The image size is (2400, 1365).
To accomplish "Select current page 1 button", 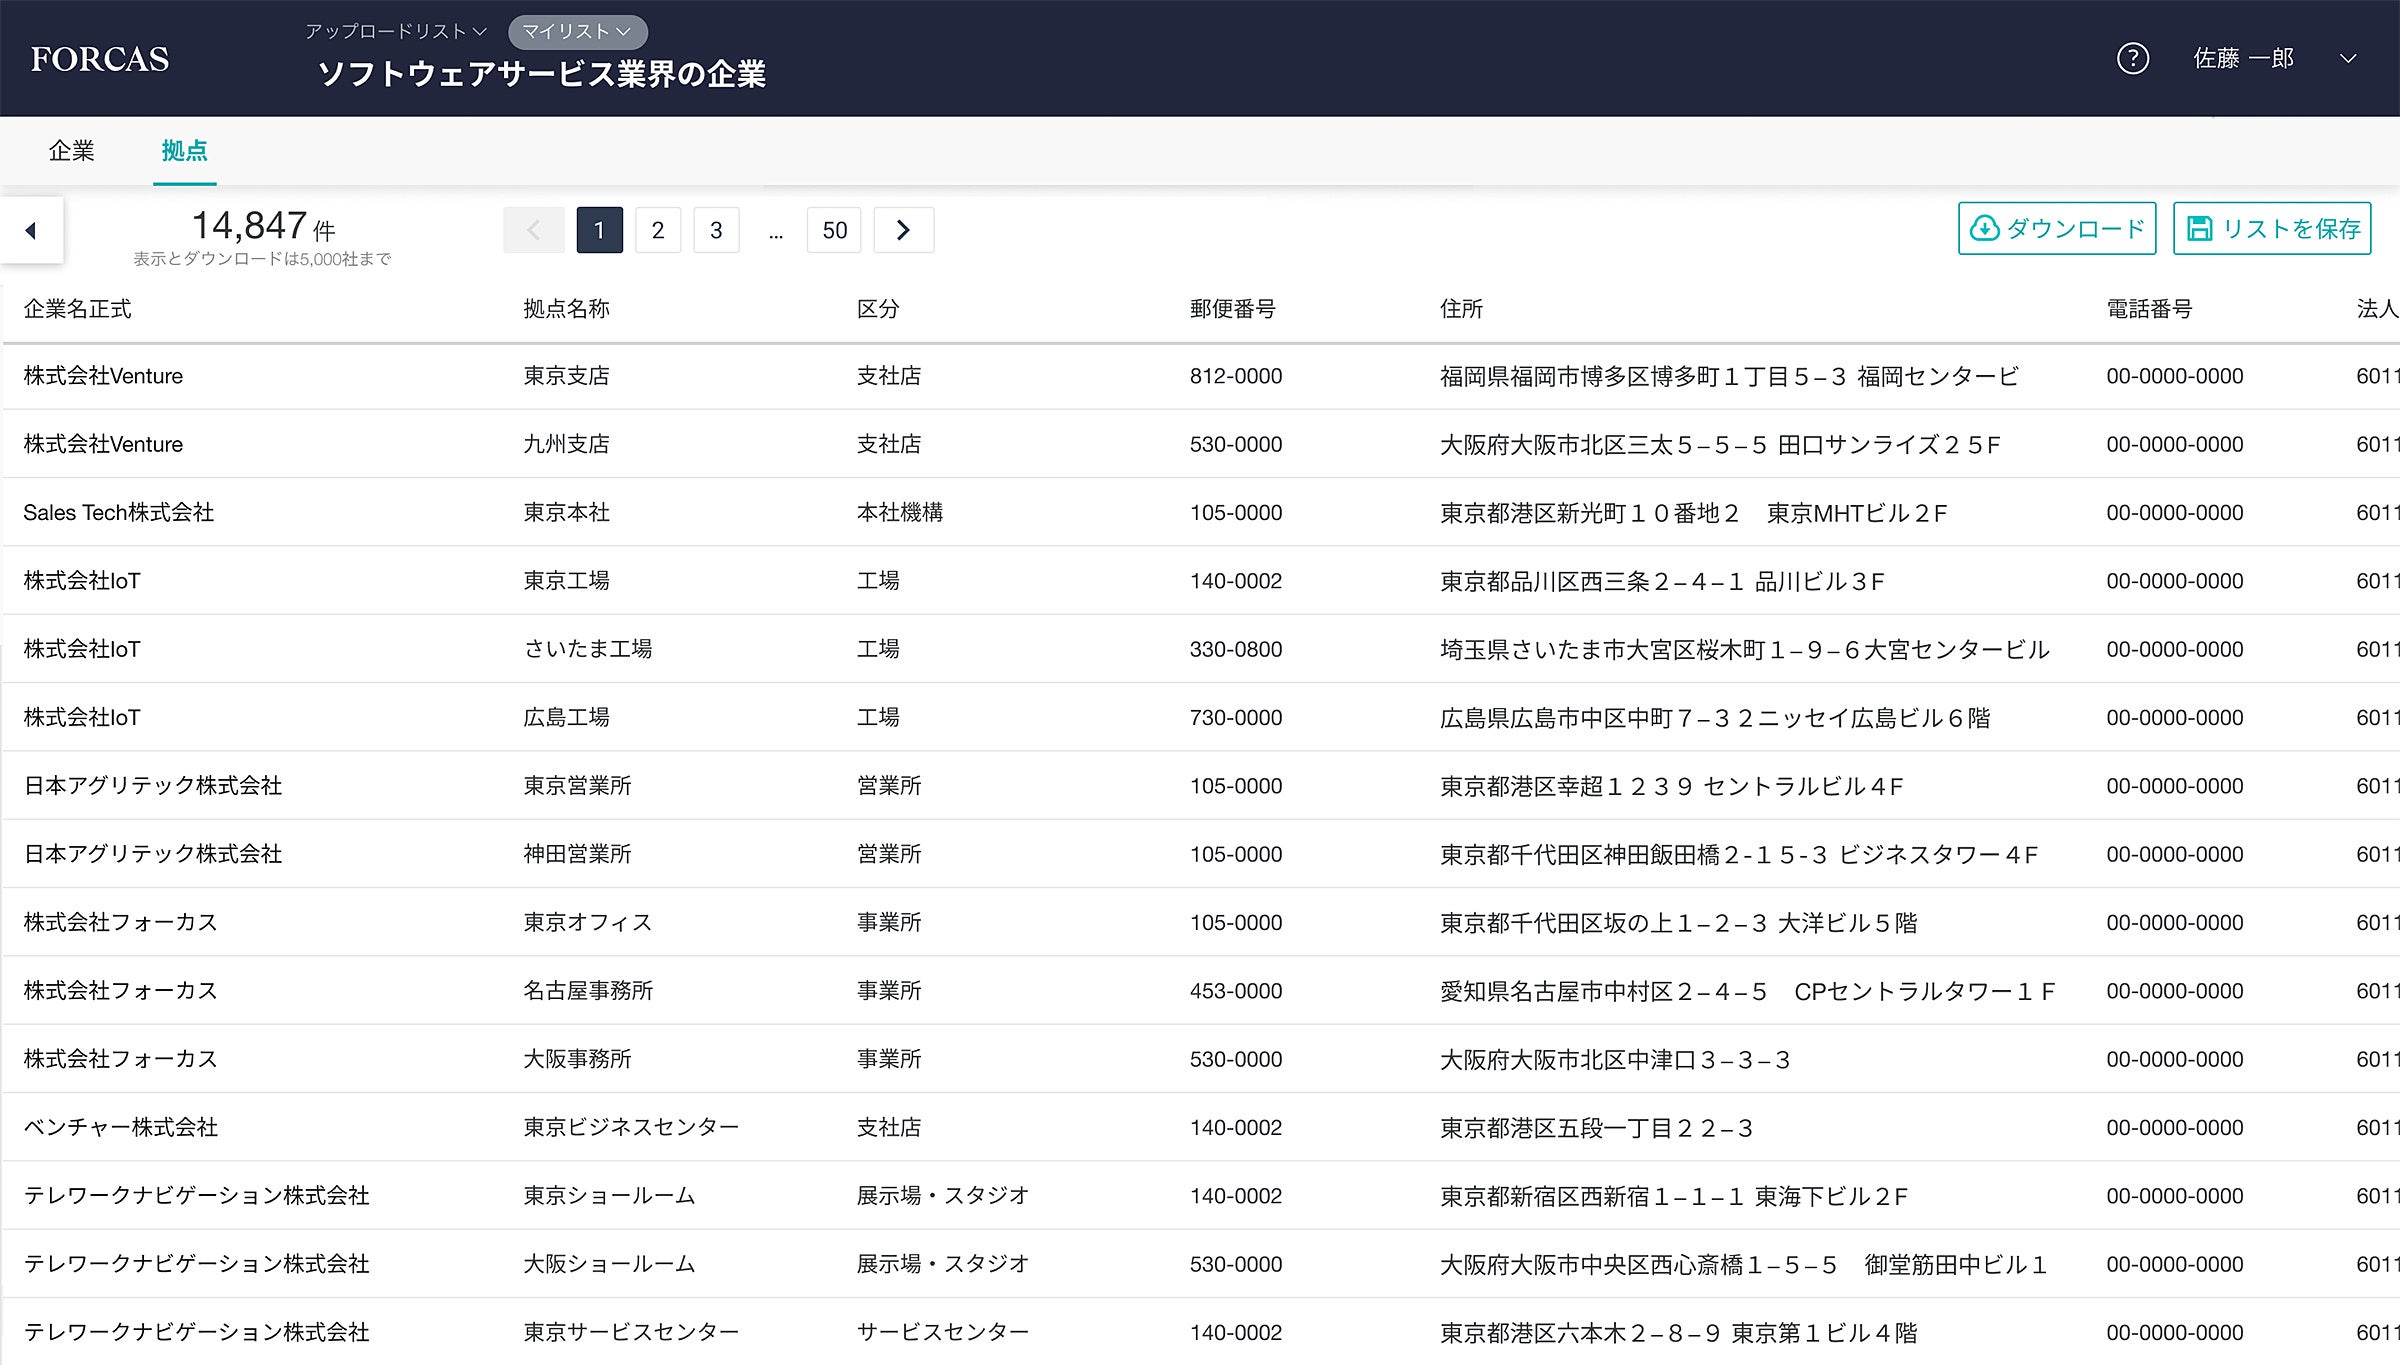I will click(599, 231).
